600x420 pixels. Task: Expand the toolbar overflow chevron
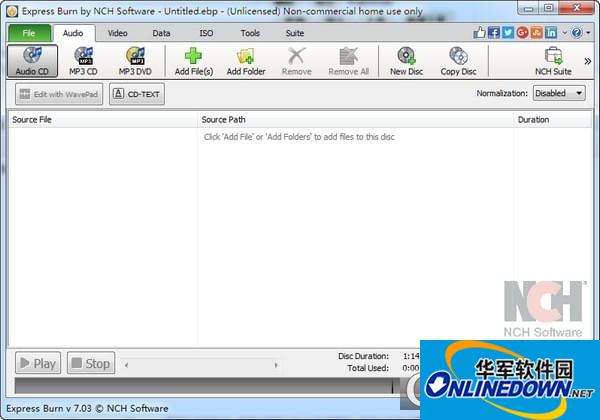click(x=587, y=61)
